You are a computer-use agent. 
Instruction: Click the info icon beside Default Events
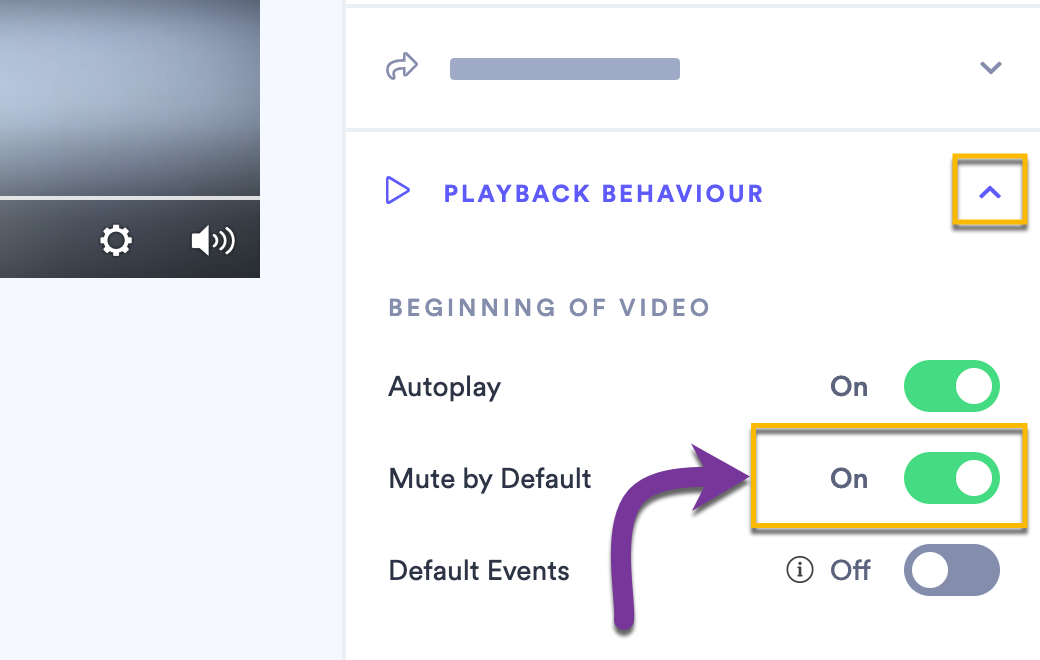tap(798, 570)
